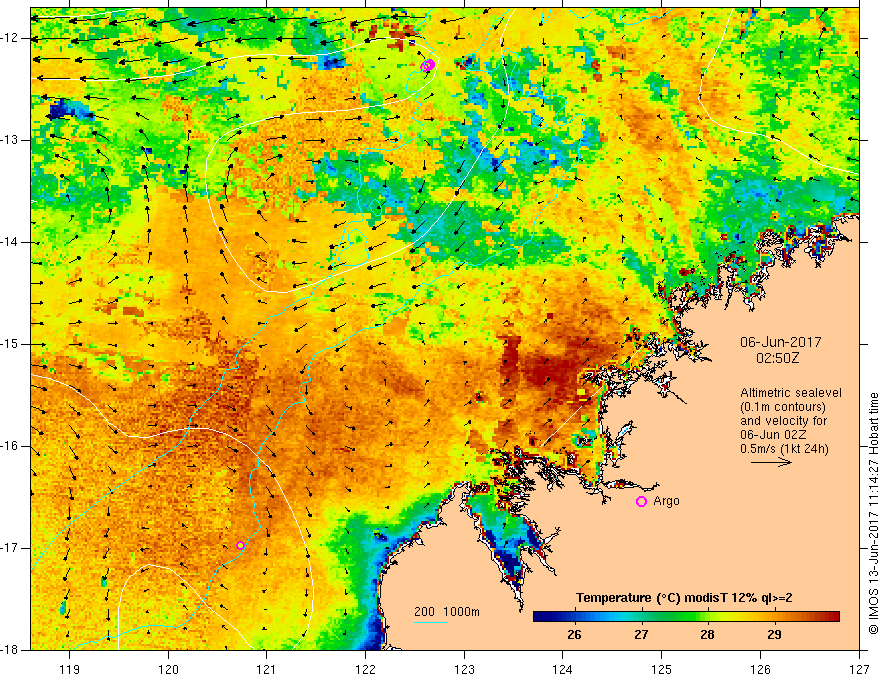This screenshot has width=880, height=680.
Task: Click the 0.5m/s velocity scale arrow
Action: 771,462
